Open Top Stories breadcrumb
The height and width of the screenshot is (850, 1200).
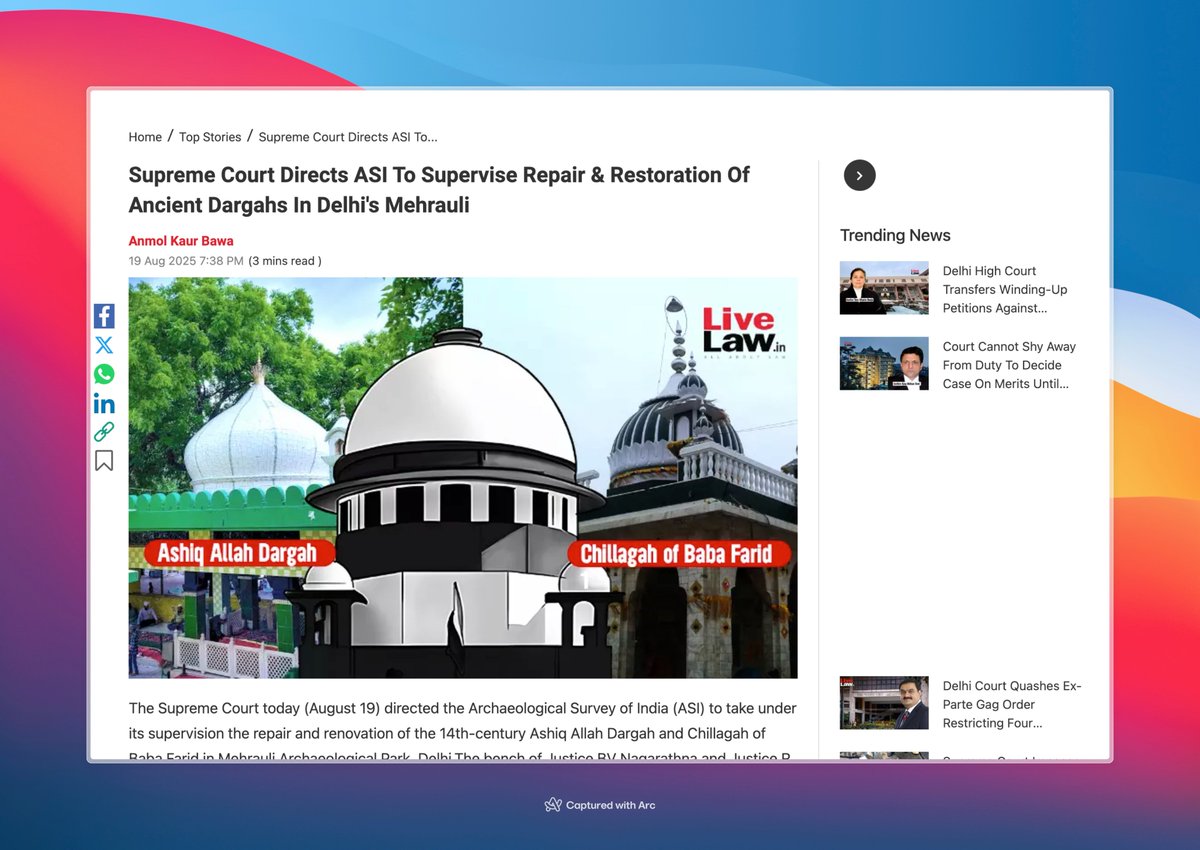210,137
